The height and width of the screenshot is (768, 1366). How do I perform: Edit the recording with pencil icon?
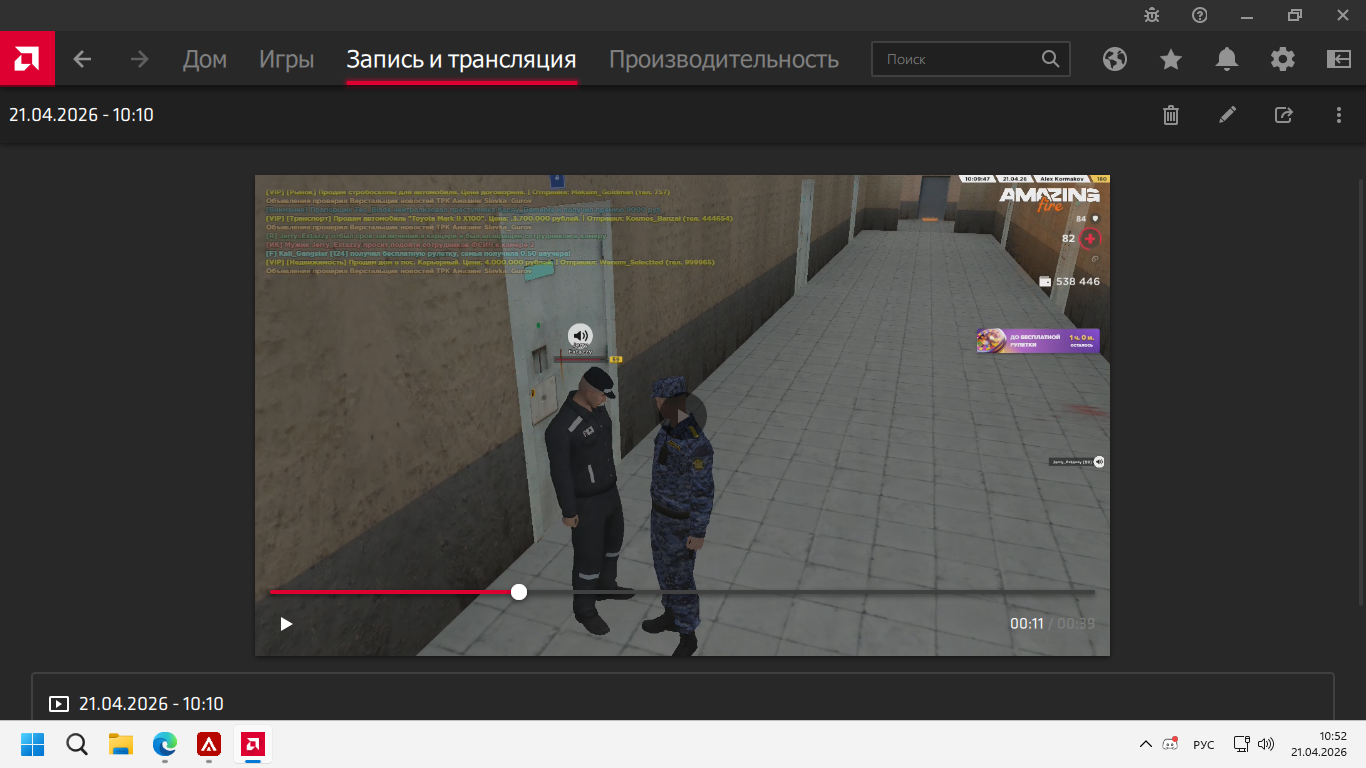pyautogui.click(x=1227, y=115)
